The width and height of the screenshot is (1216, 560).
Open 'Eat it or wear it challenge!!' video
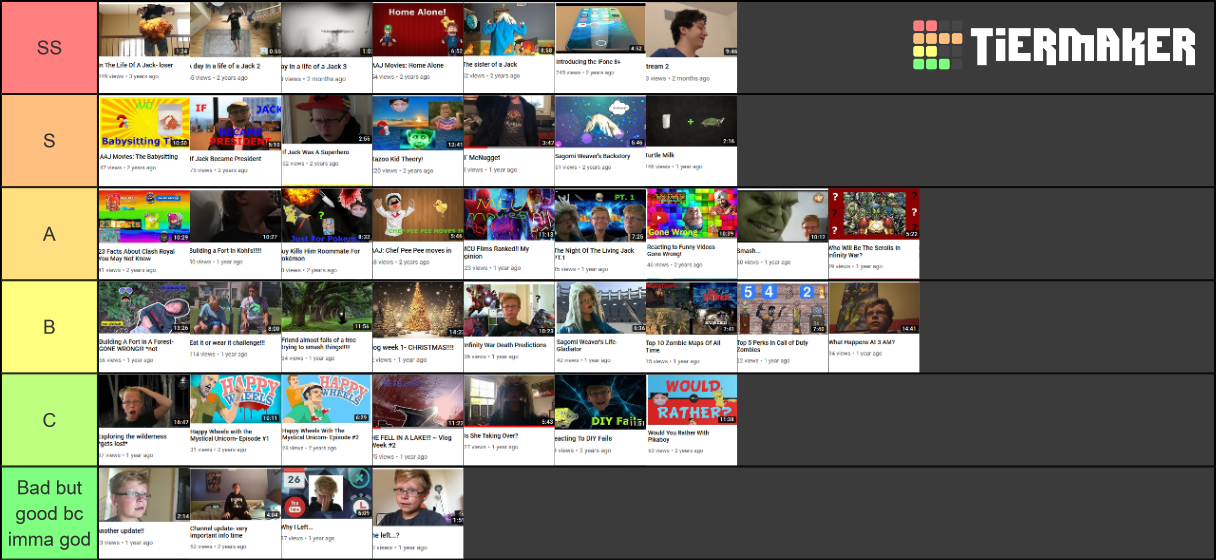pyautogui.click(x=236, y=326)
